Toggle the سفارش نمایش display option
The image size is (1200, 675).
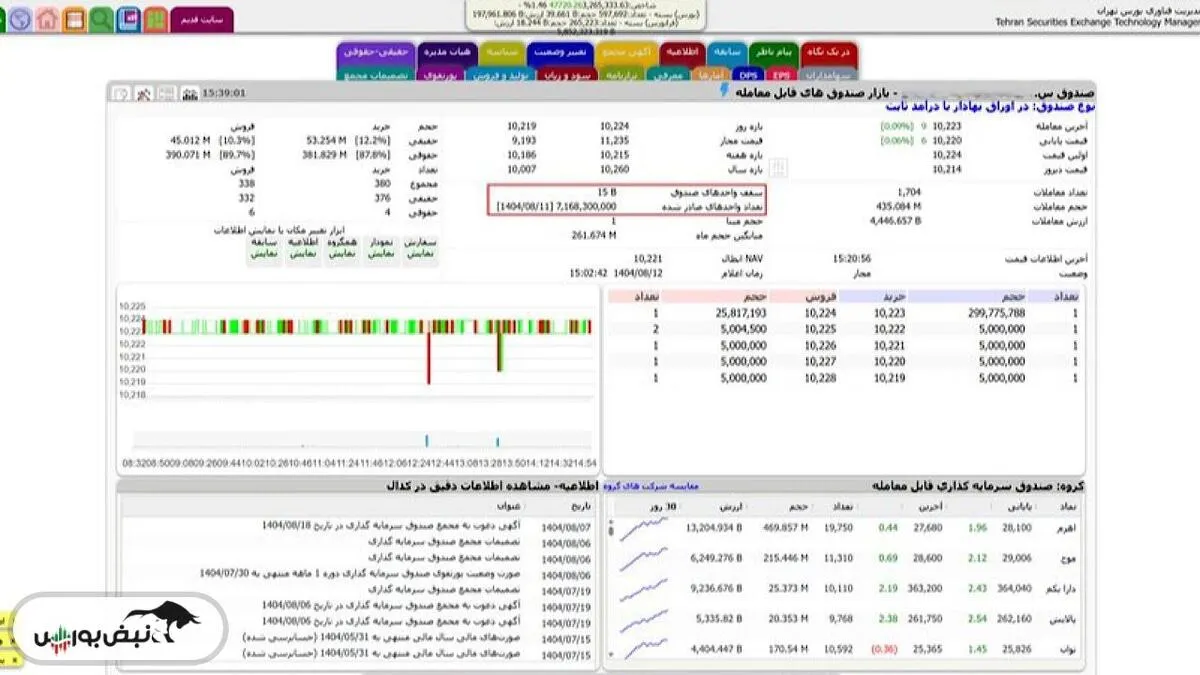420,249
